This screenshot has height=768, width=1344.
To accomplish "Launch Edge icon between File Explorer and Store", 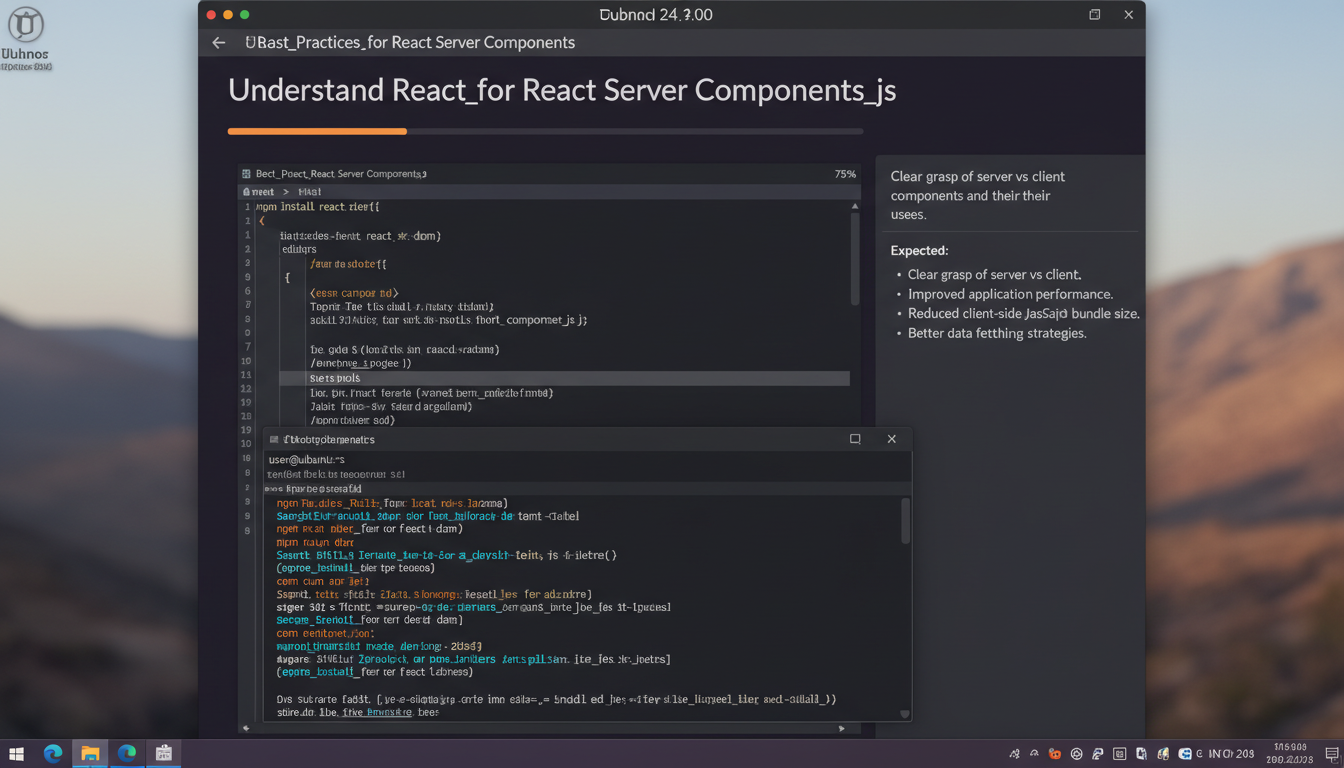I will [x=127, y=754].
